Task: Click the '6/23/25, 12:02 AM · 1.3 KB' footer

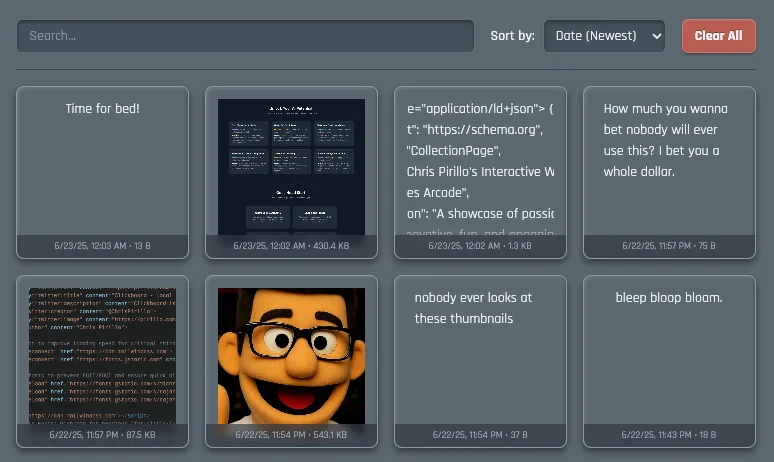Action: 480,246
